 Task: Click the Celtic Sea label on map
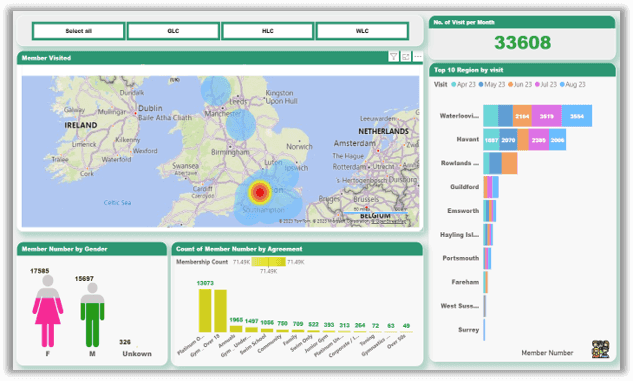click(117, 203)
